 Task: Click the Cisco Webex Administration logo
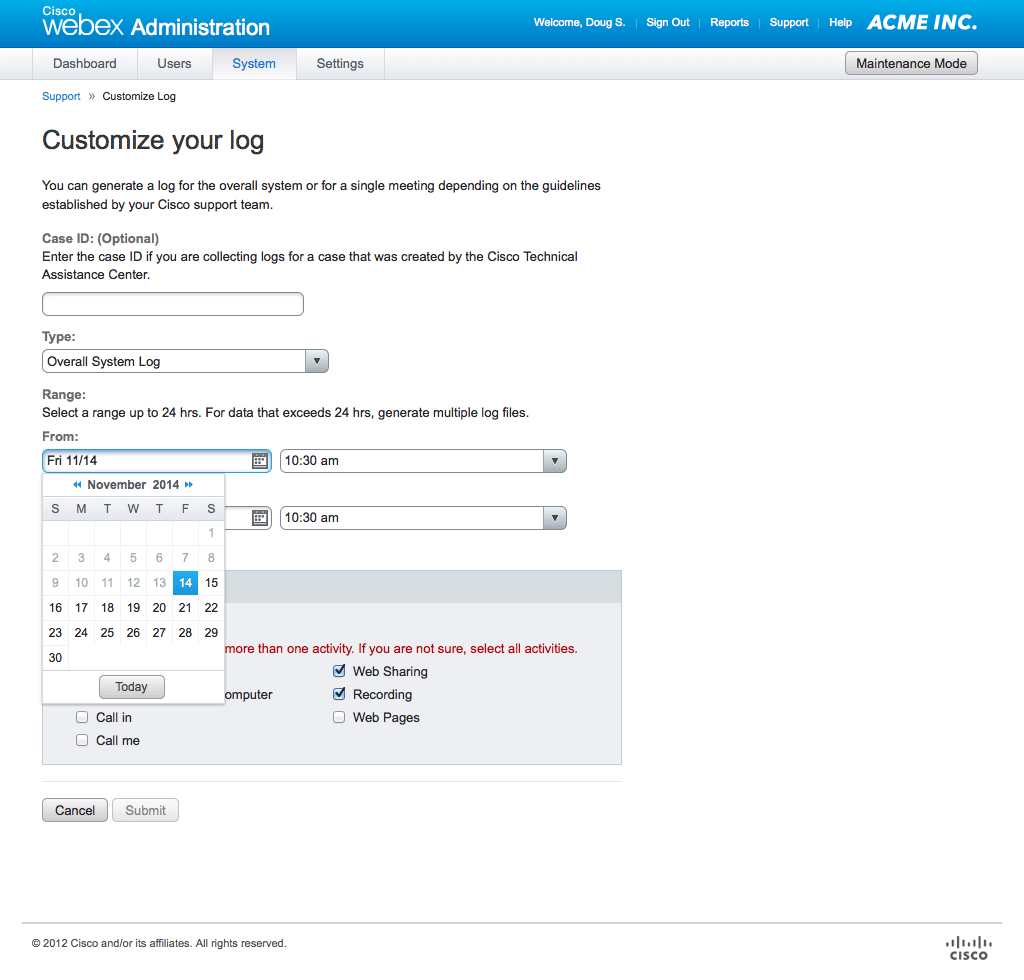[156, 23]
